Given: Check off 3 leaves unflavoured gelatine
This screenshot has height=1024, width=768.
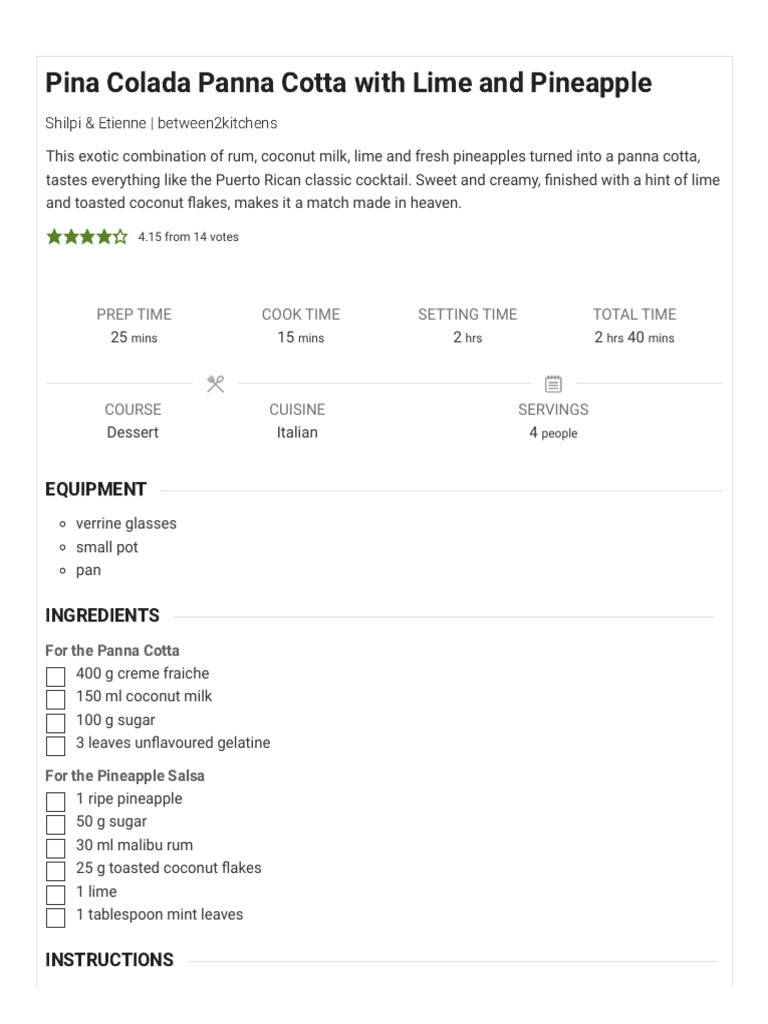Looking at the screenshot, I should pos(56,746).
